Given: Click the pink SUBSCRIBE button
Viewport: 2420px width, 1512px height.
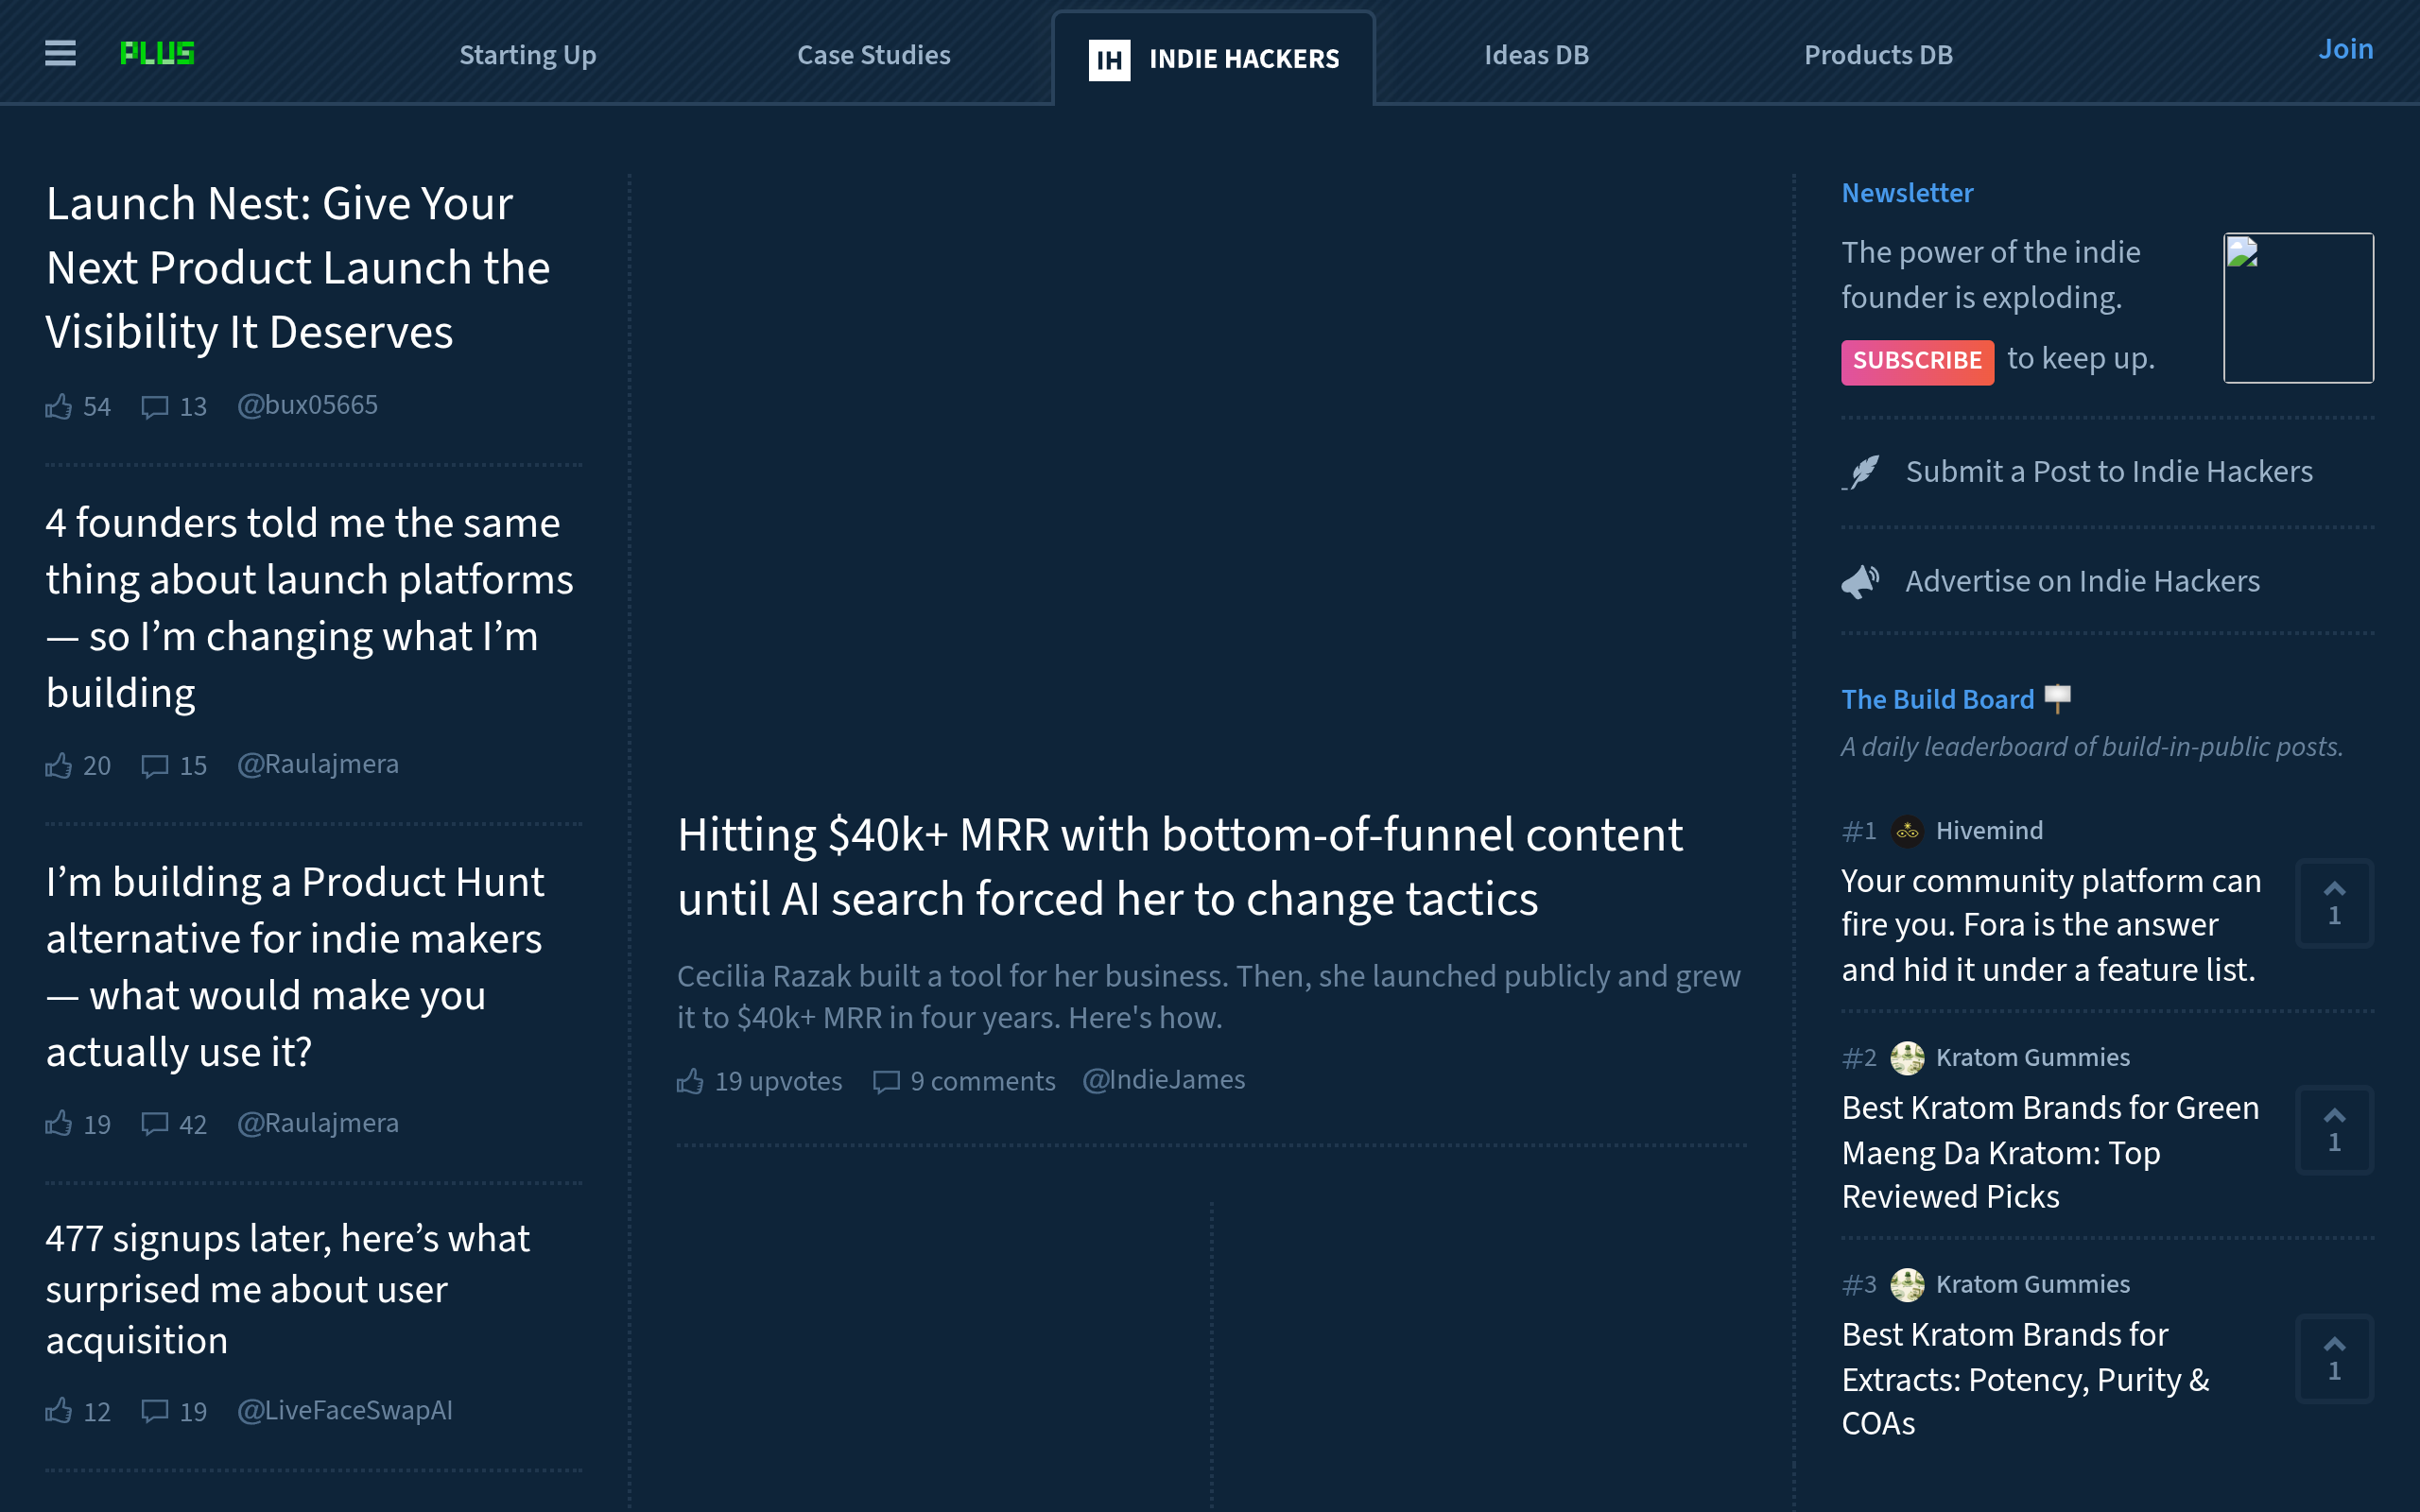Looking at the screenshot, I should coord(1917,361).
